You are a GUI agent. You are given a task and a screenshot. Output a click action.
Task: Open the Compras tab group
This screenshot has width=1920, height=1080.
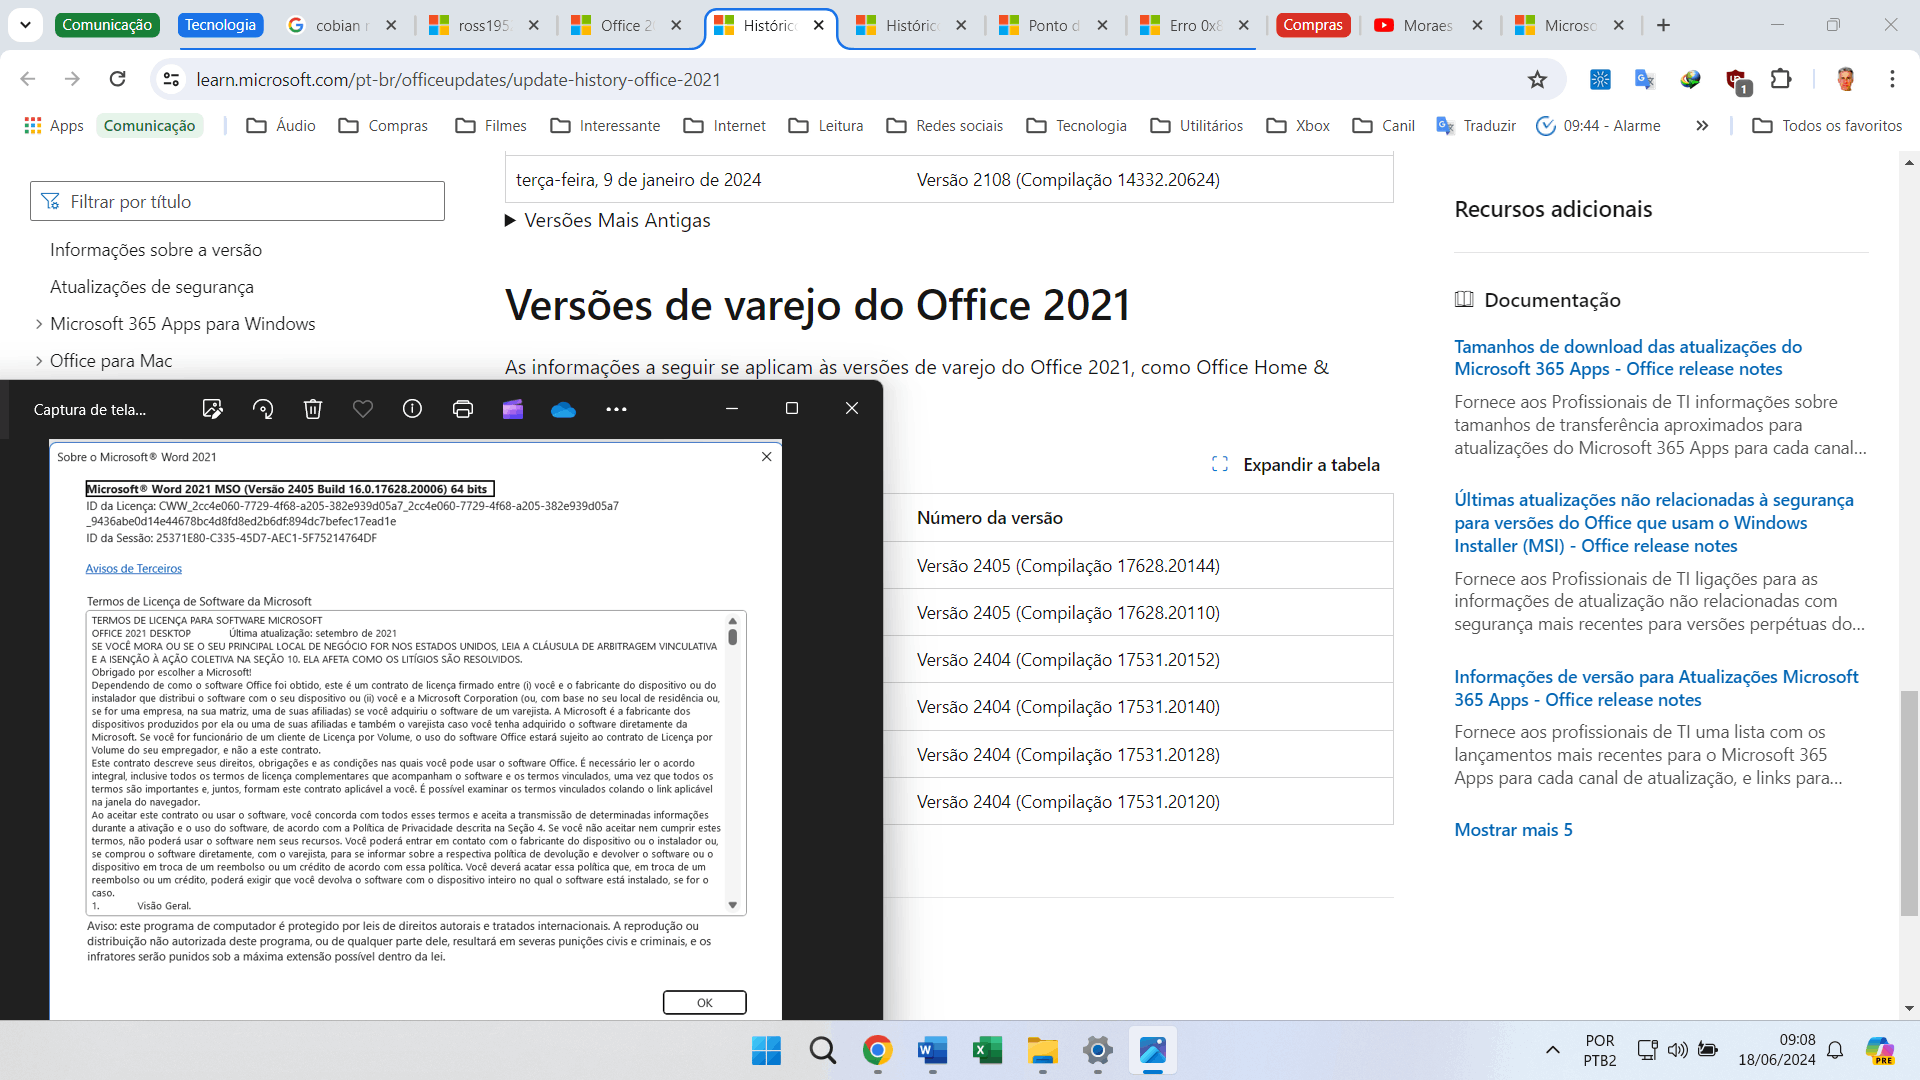point(1312,25)
